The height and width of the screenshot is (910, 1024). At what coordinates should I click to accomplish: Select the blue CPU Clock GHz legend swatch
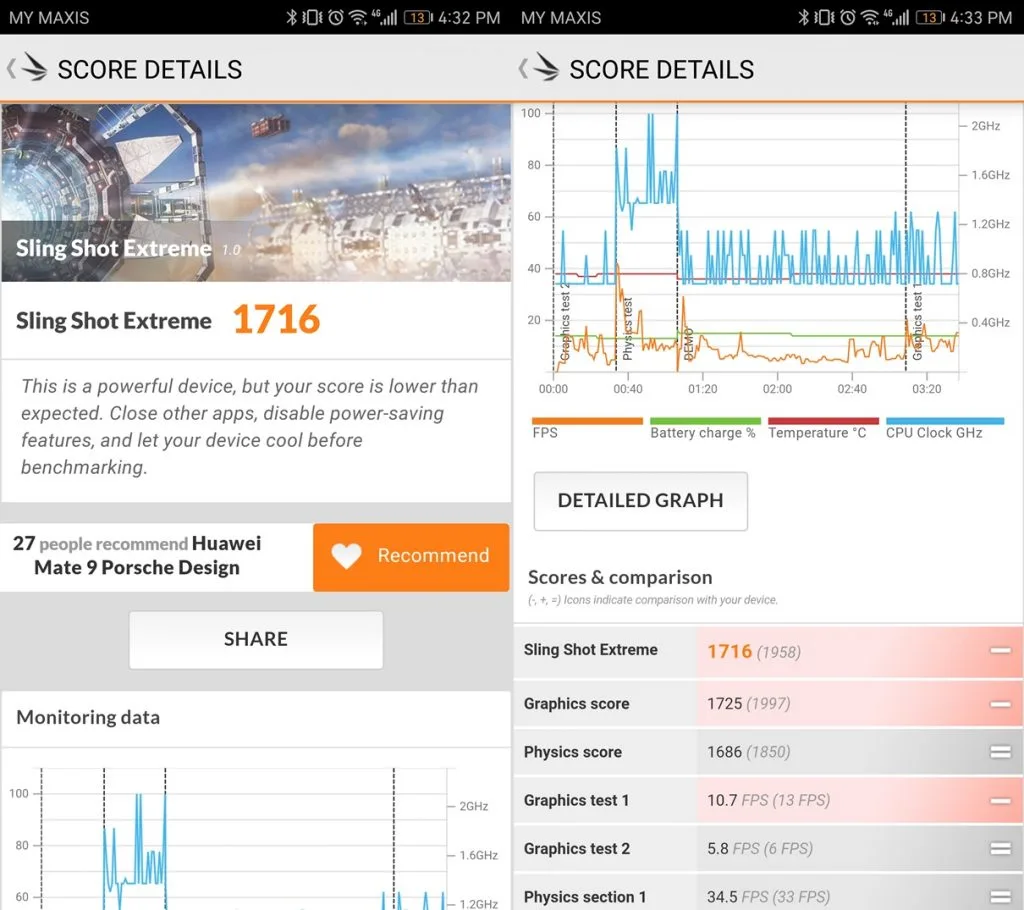click(944, 421)
